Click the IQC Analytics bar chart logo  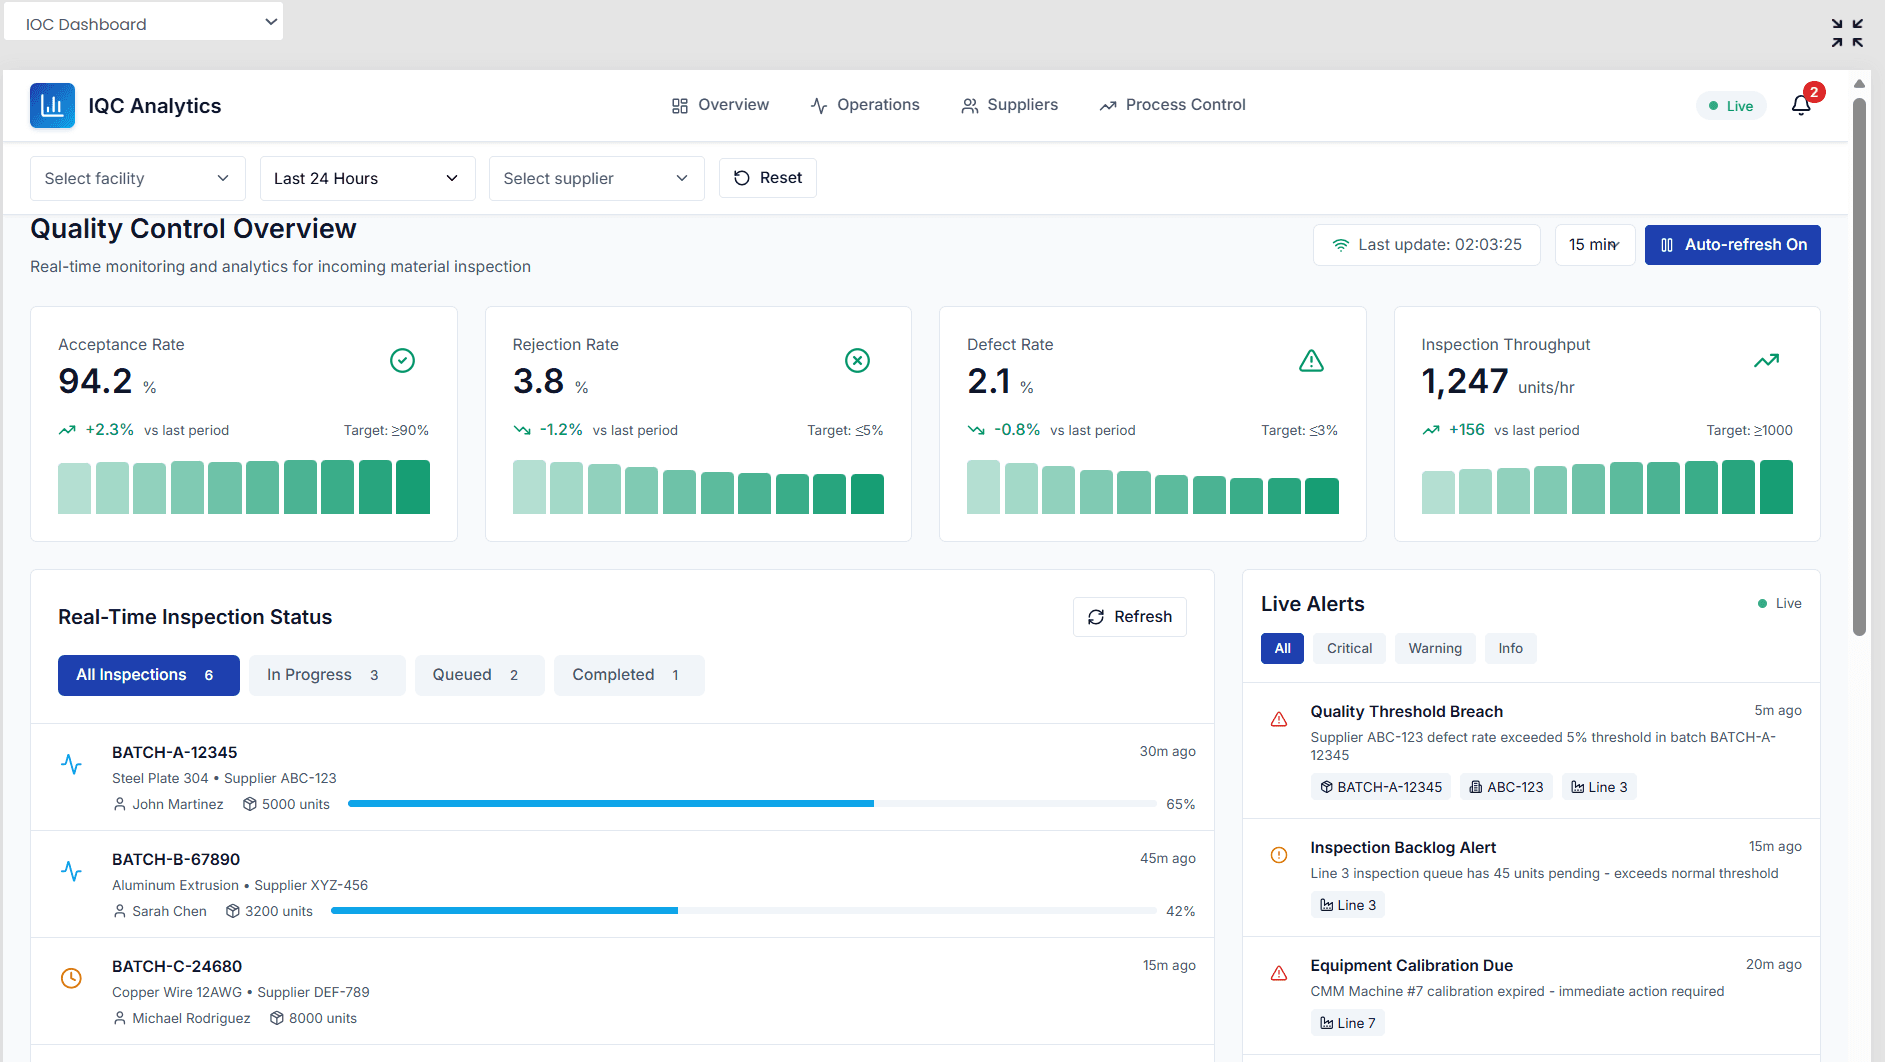[x=52, y=106]
